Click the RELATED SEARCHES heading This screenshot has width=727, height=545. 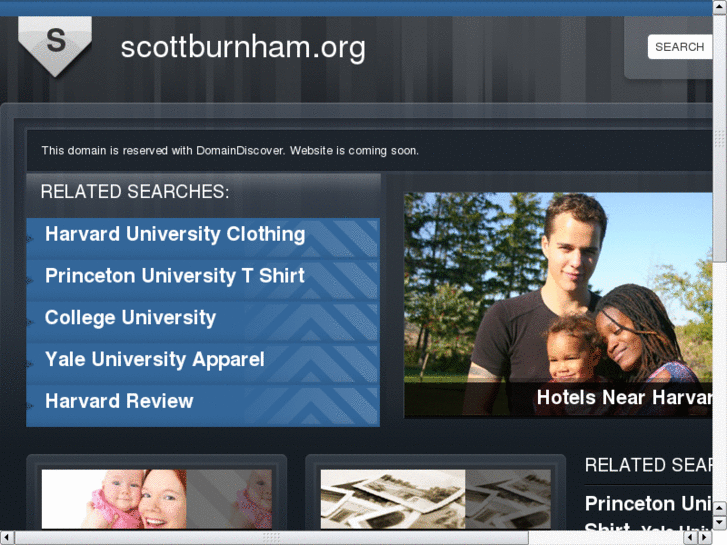click(135, 192)
